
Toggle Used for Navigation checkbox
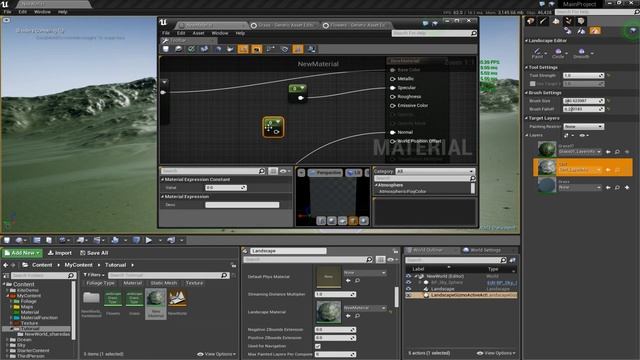[x=318, y=346]
